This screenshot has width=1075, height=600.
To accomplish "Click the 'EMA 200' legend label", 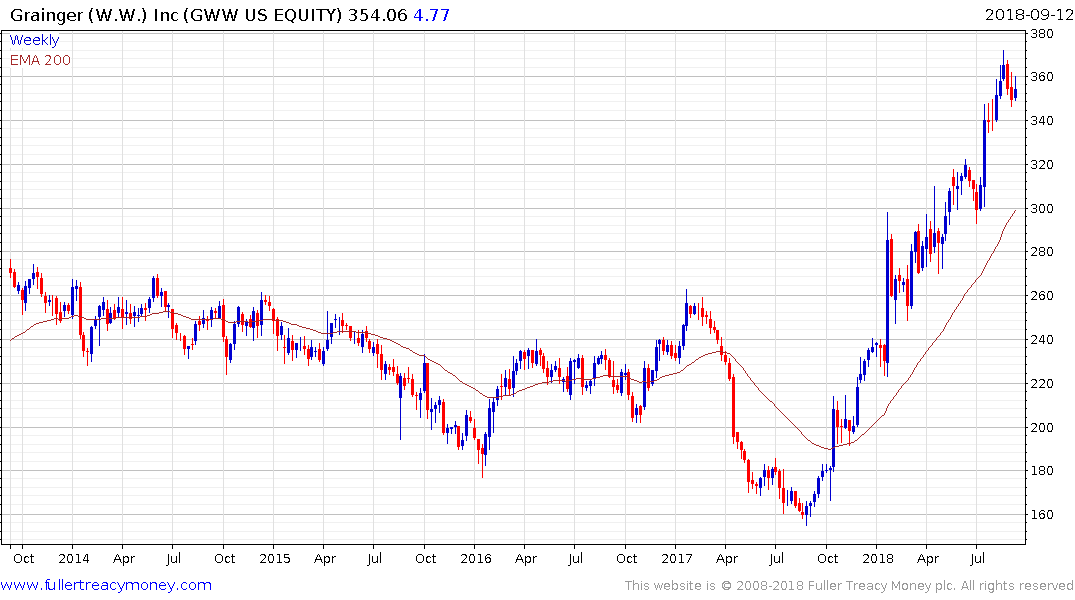I will 40,60.
